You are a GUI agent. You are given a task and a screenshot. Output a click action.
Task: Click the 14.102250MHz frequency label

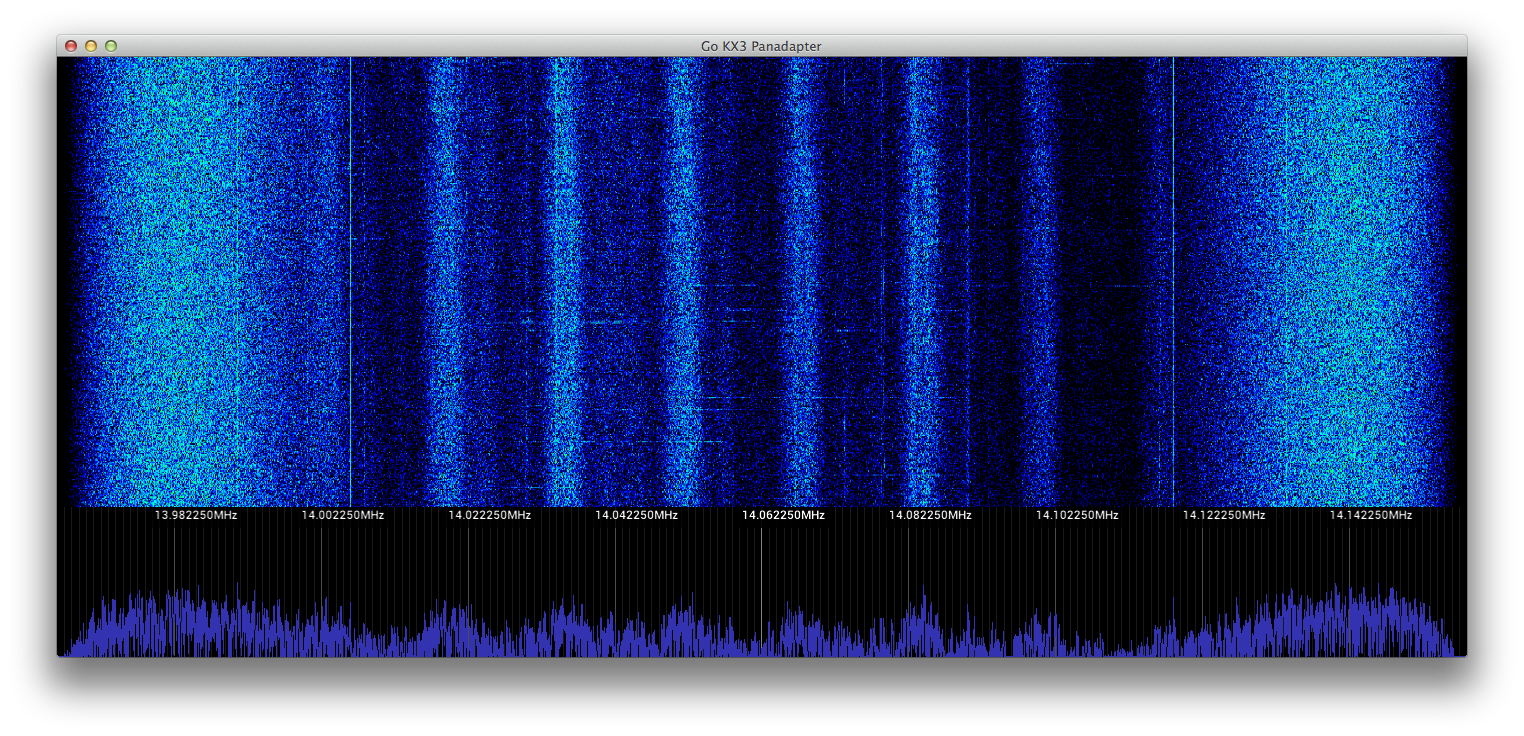pos(1076,515)
